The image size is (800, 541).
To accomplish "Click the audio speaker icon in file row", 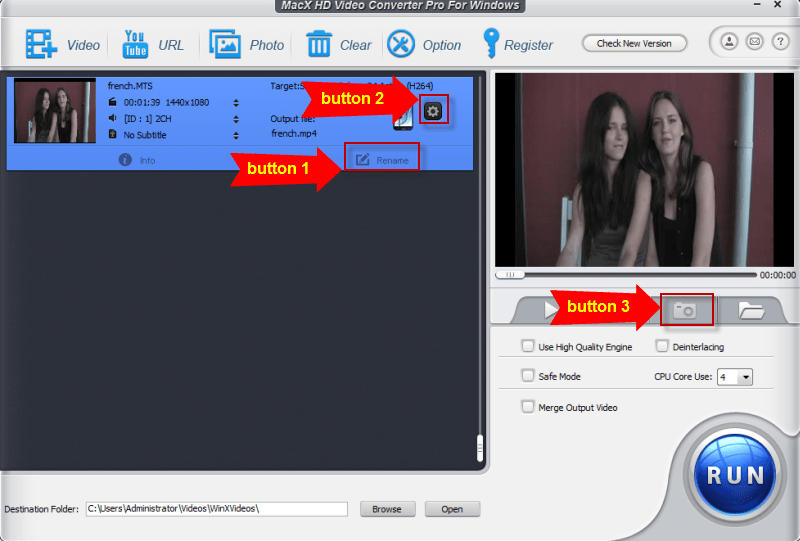I will pyautogui.click(x=112, y=118).
